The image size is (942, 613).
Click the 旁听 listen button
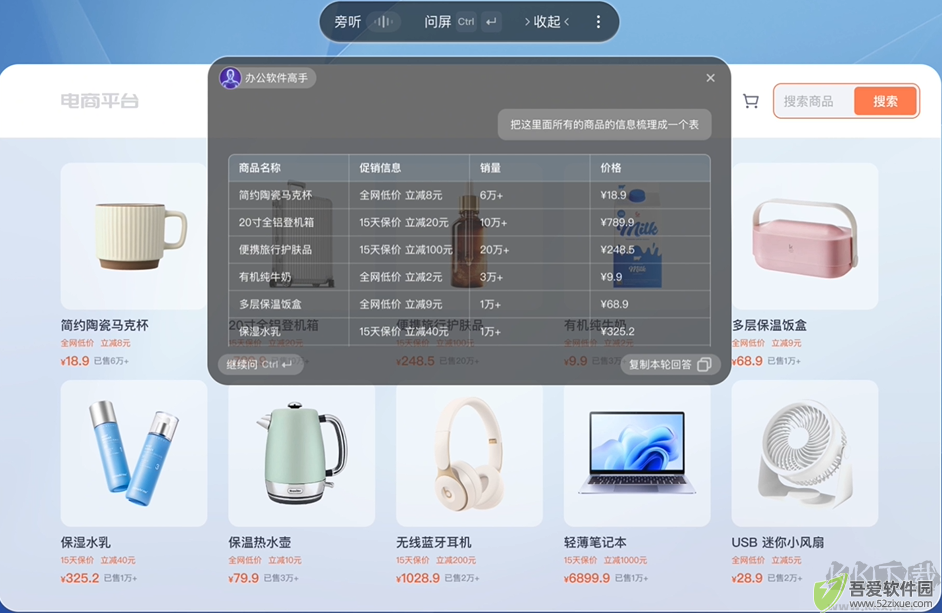click(x=347, y=22)
